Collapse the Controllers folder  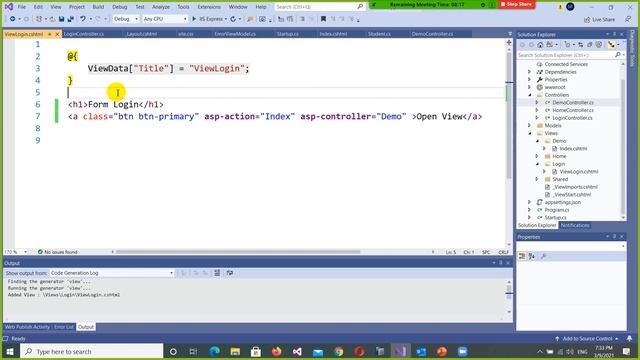530,95
